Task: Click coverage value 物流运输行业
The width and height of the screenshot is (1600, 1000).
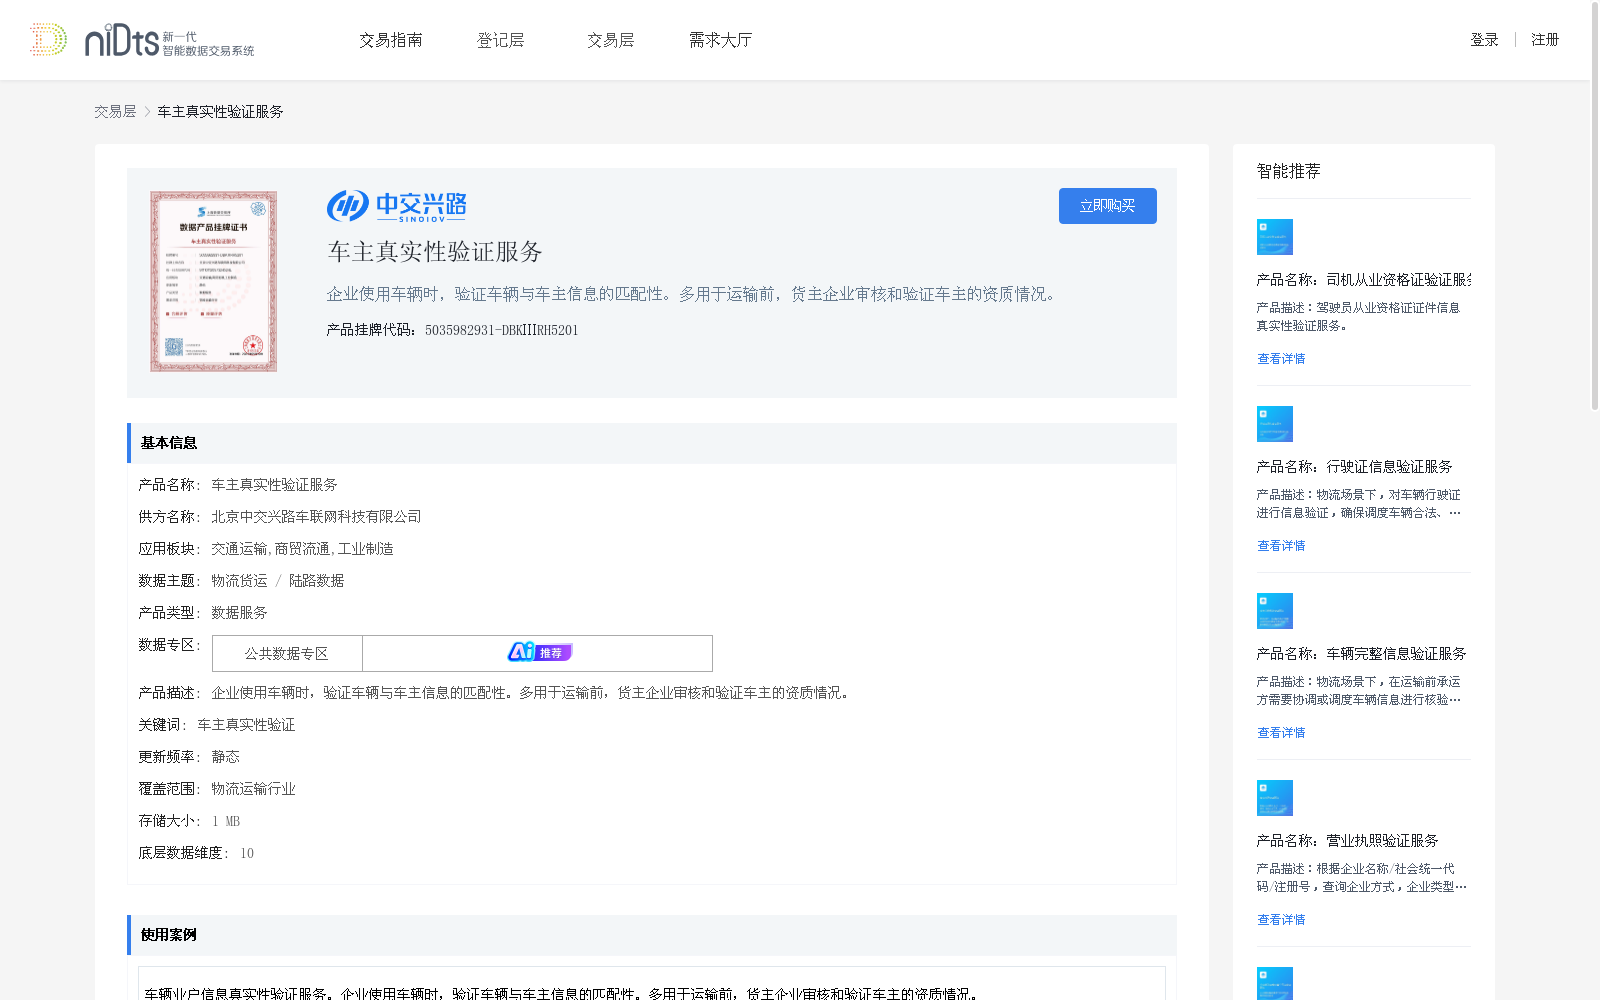Action: point(253,789)
